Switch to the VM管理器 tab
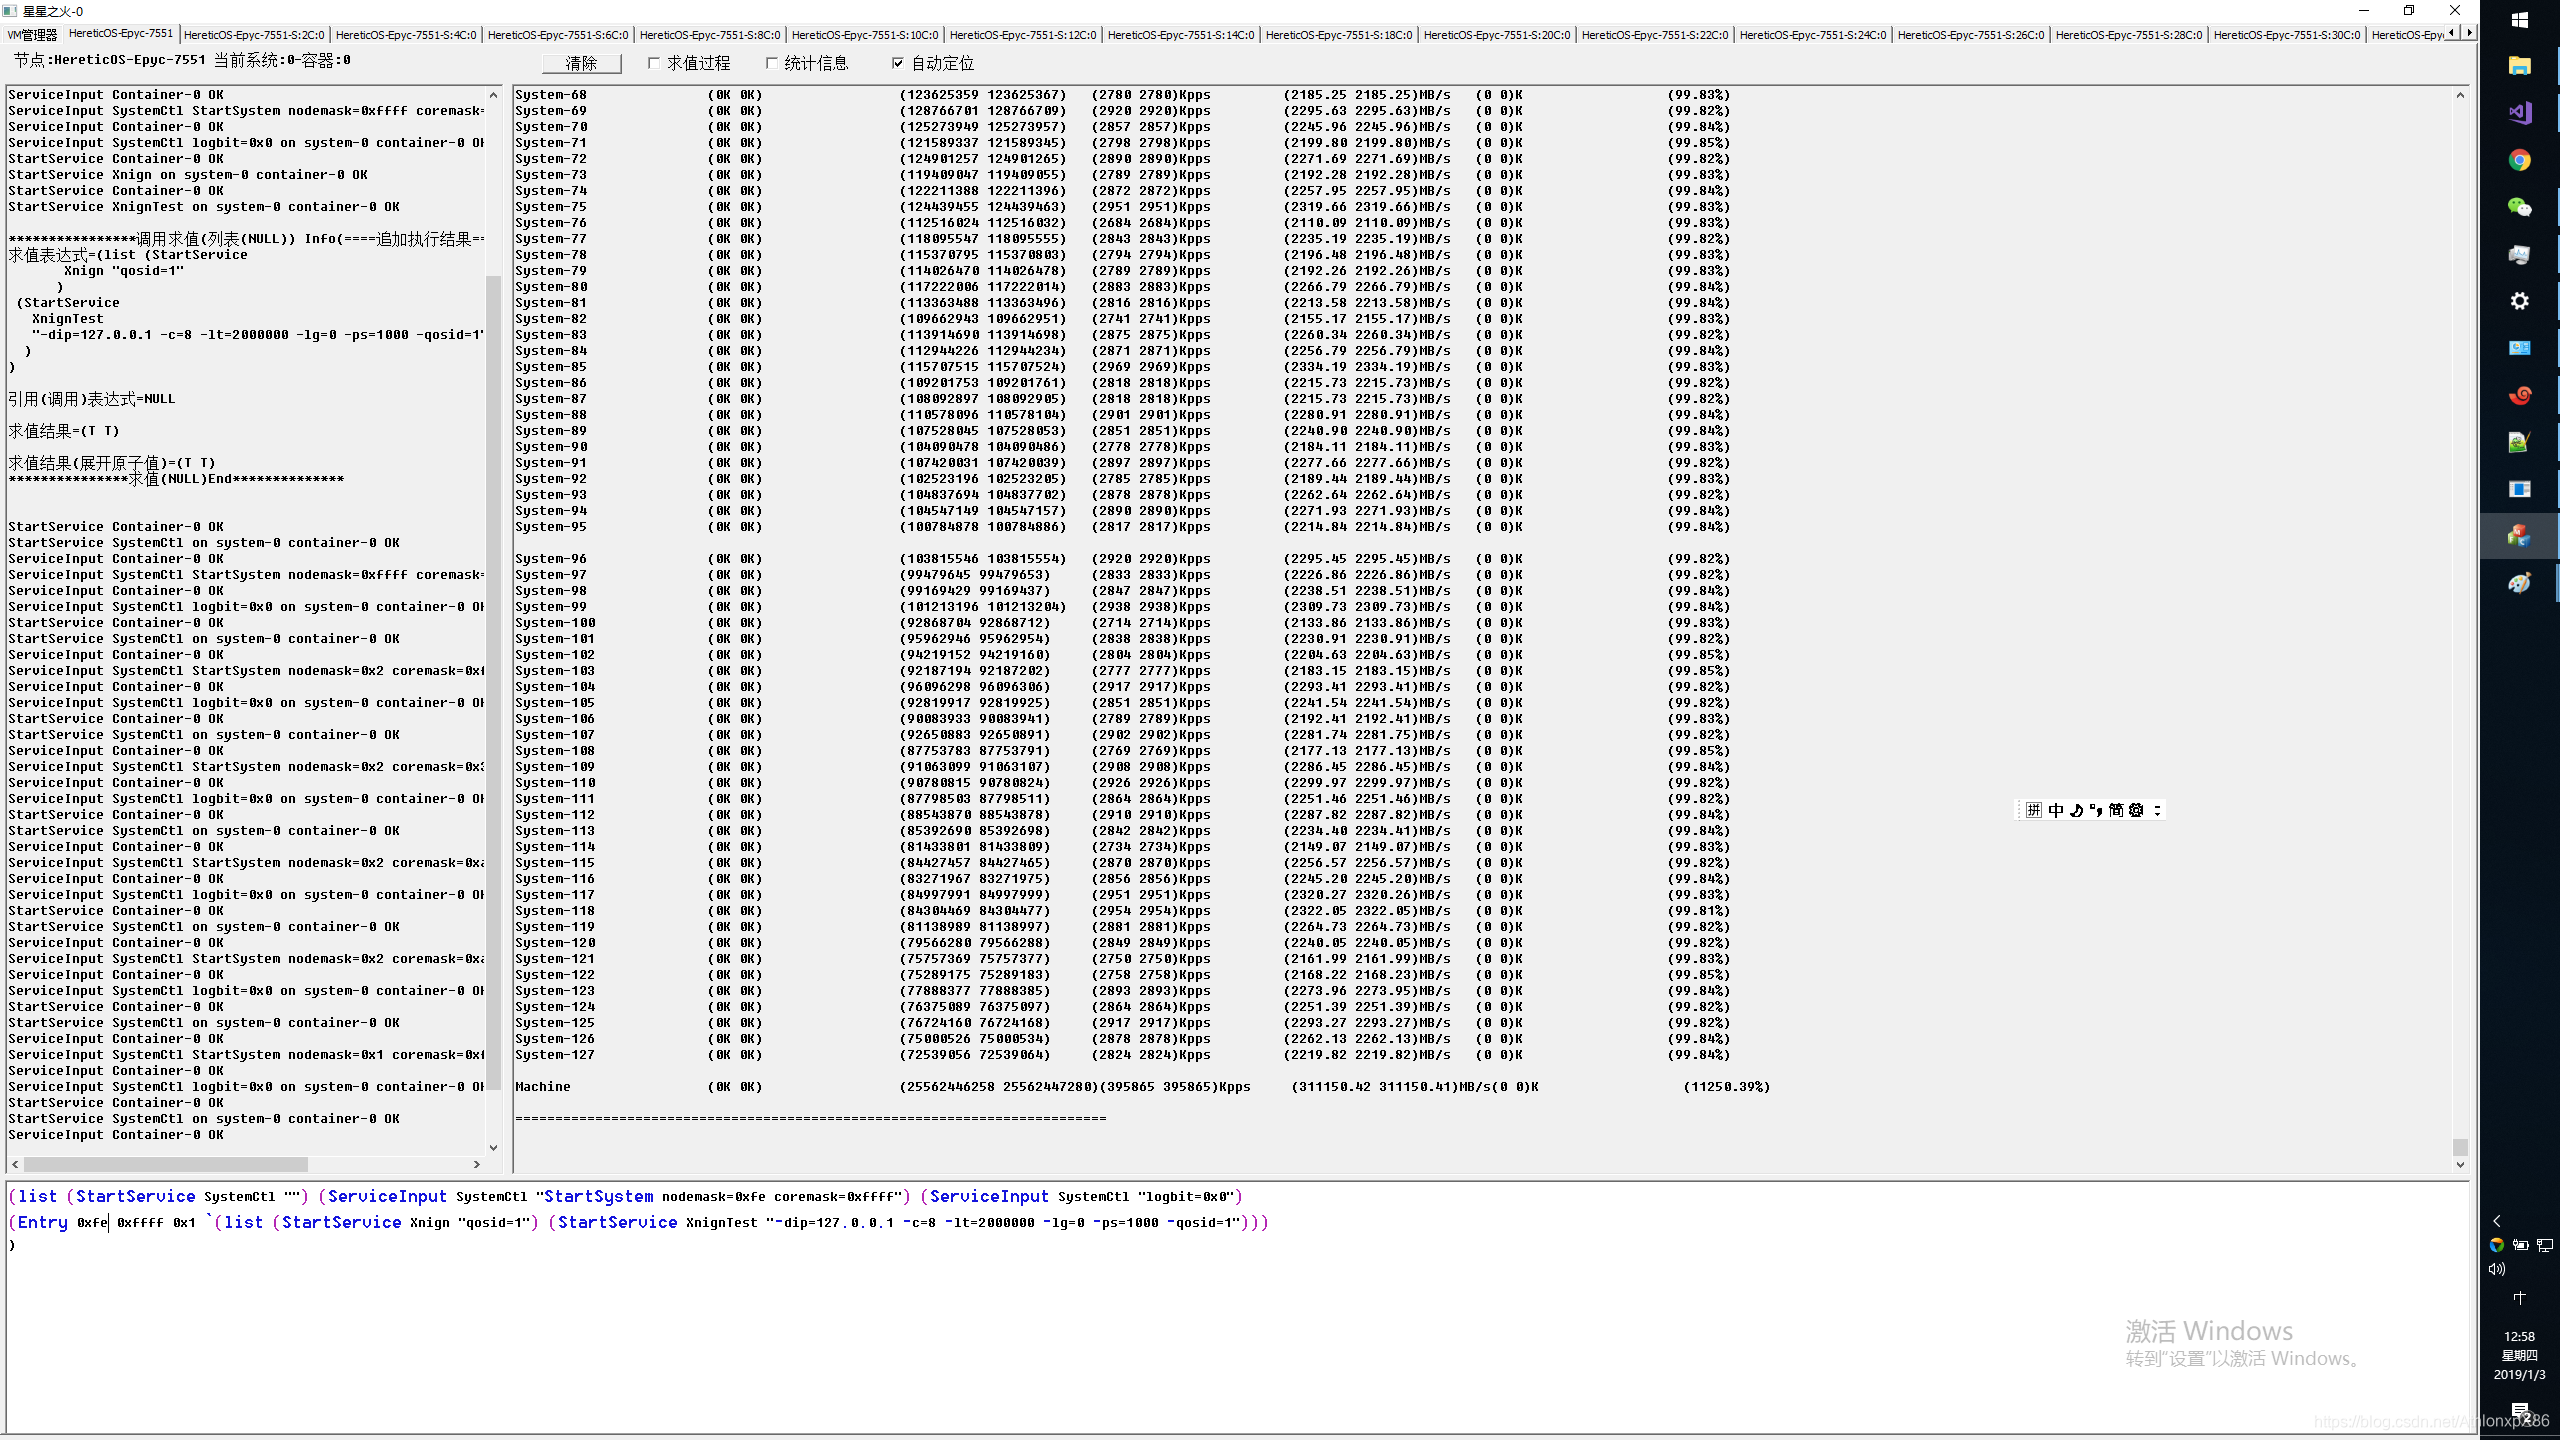 click(33, 35)
